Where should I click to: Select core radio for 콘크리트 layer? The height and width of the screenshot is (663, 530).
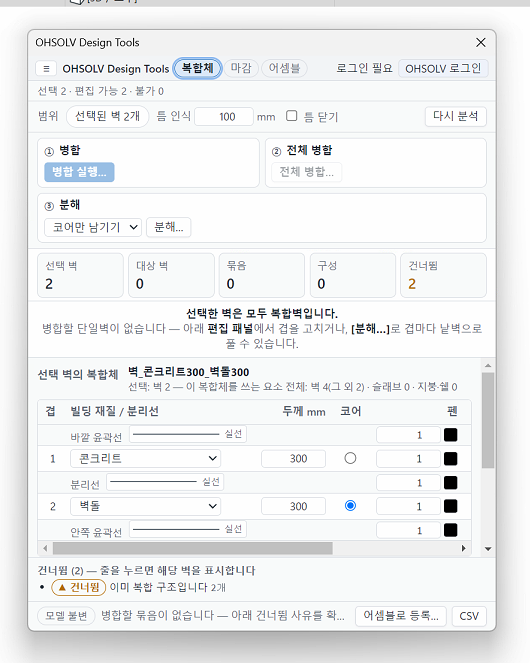pos(350,458)
